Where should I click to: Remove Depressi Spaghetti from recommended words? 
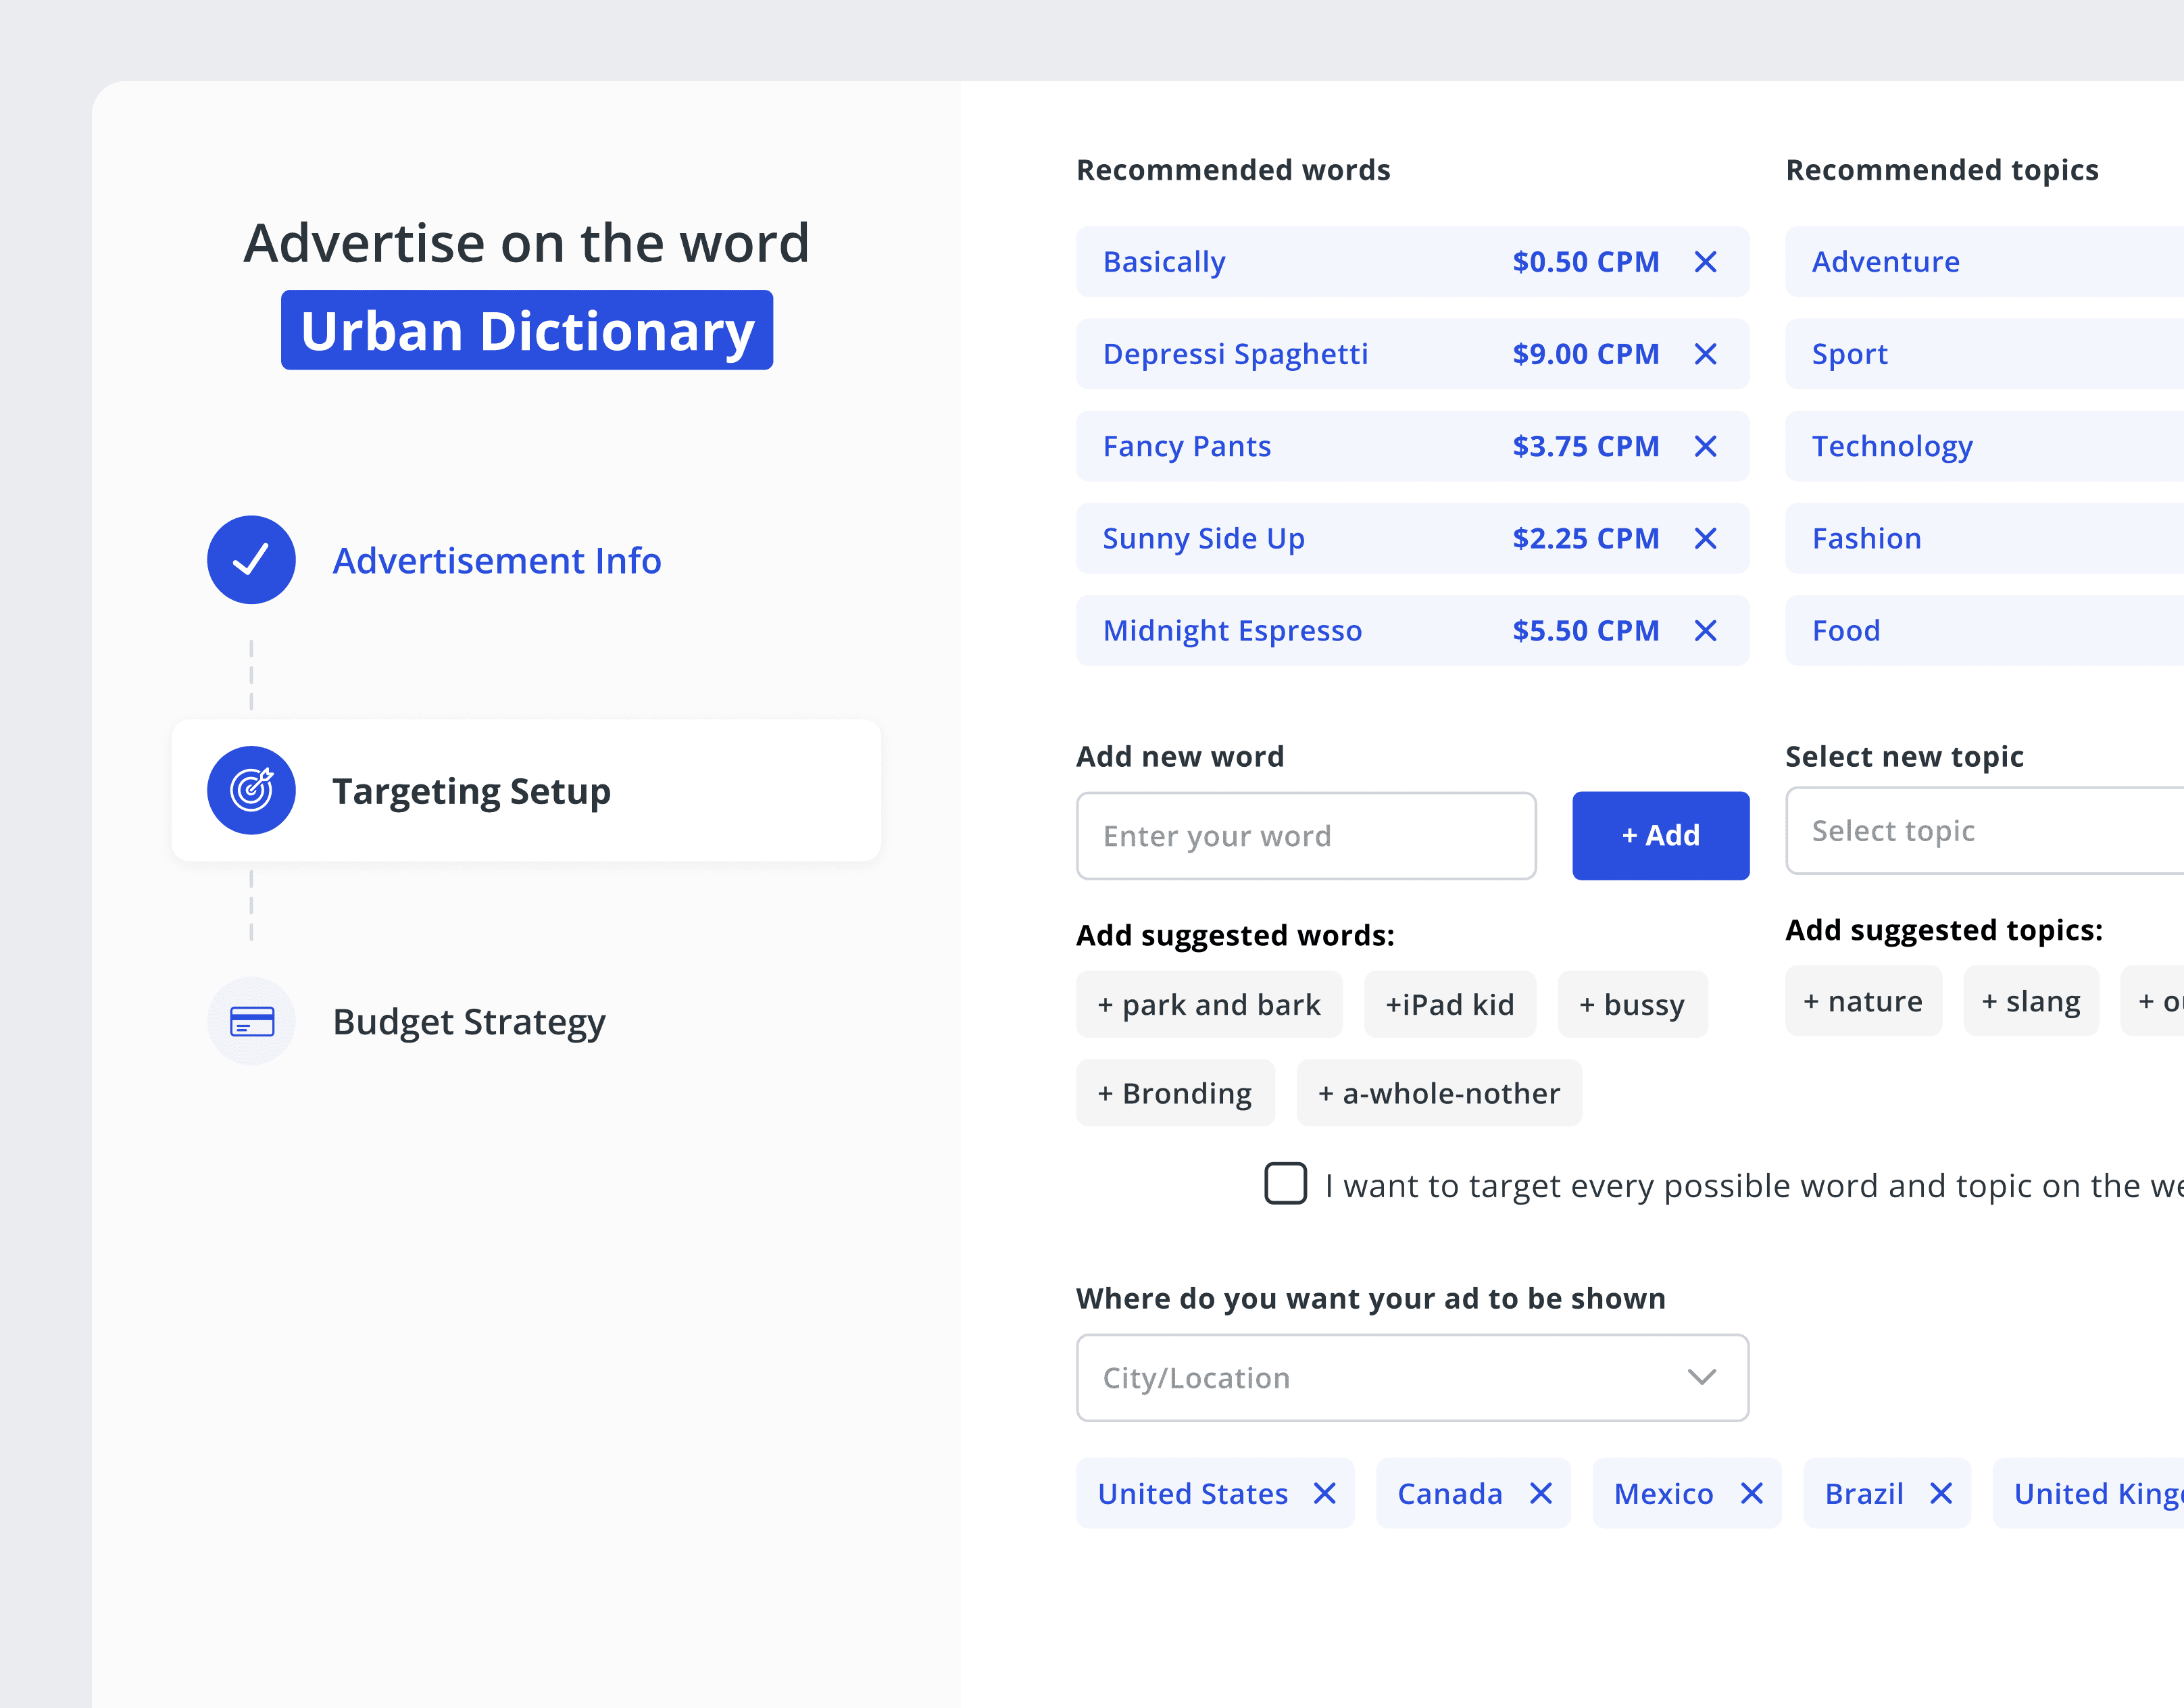point(1705,354)
